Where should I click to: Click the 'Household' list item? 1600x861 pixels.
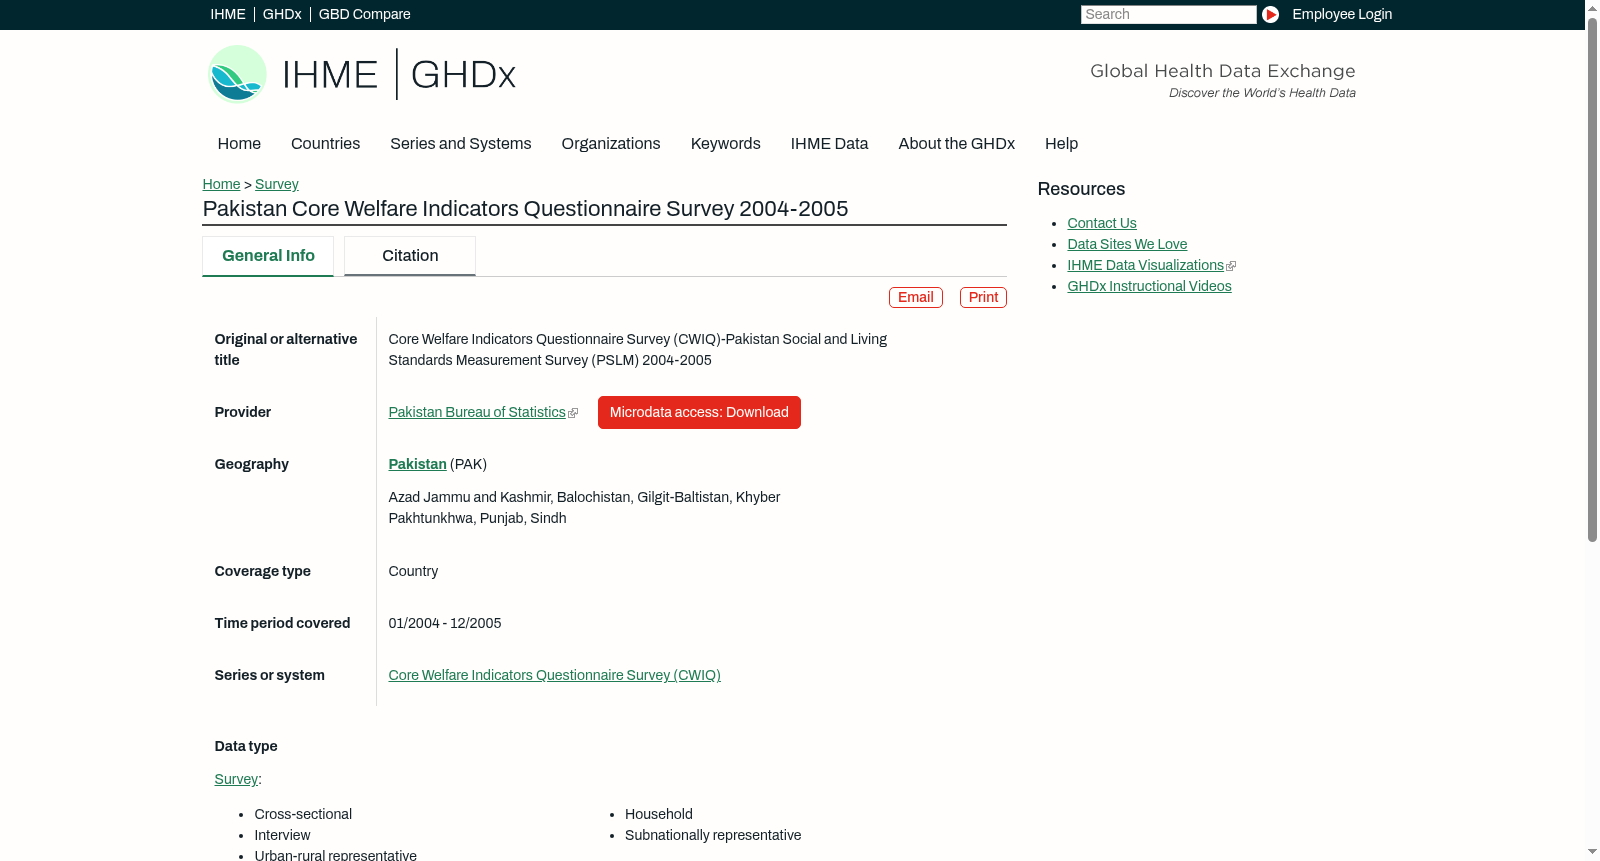point(659,814)
